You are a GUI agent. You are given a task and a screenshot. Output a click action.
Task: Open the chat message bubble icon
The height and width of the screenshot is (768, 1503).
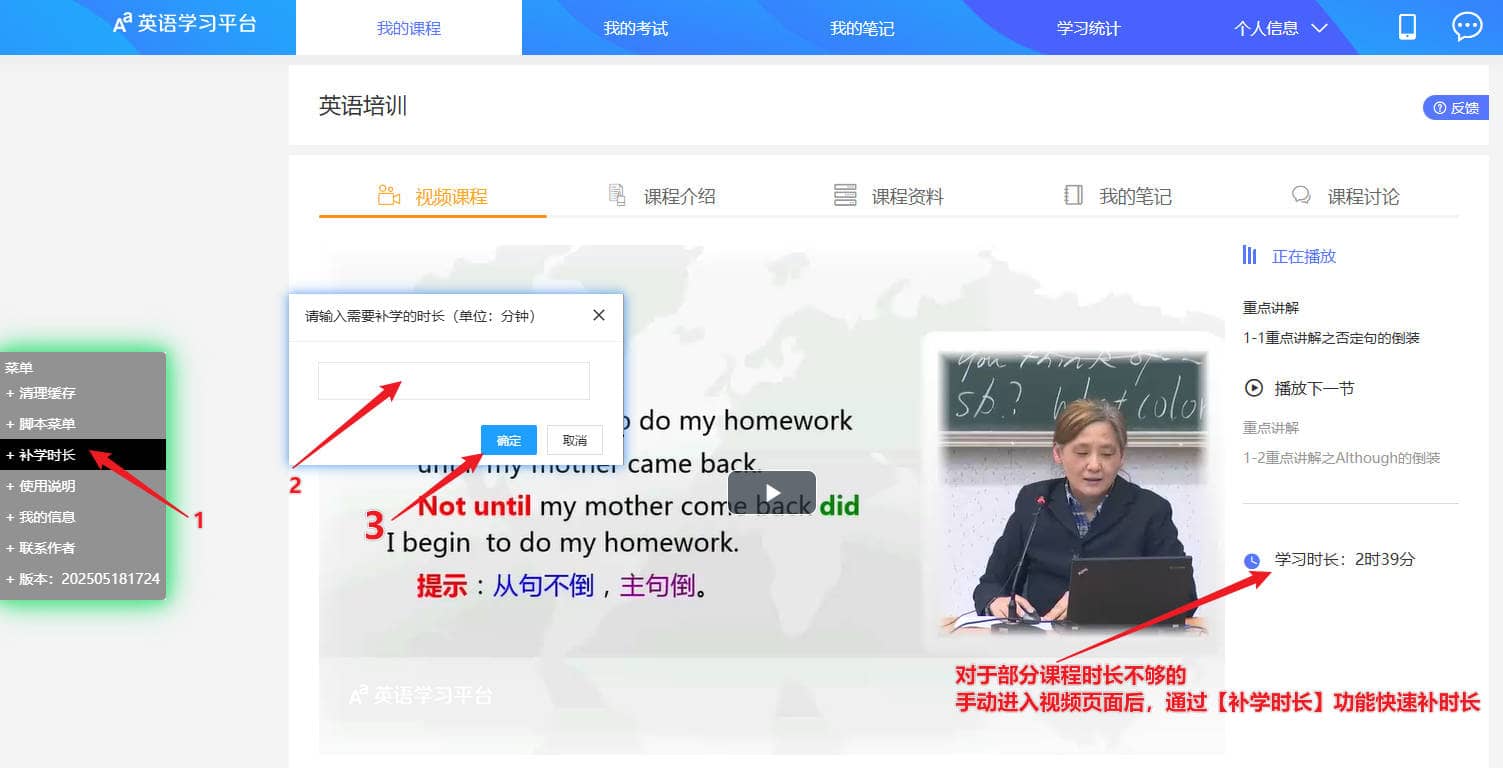tap(1466, 27)
